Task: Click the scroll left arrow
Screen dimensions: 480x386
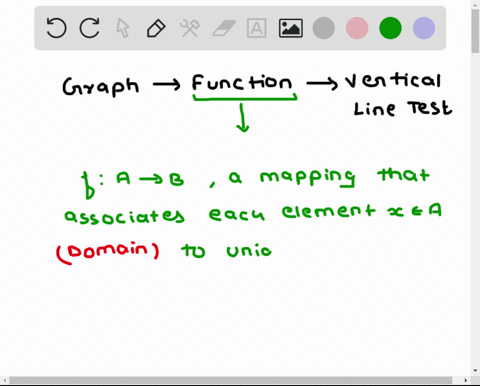Action: [5, 380]
